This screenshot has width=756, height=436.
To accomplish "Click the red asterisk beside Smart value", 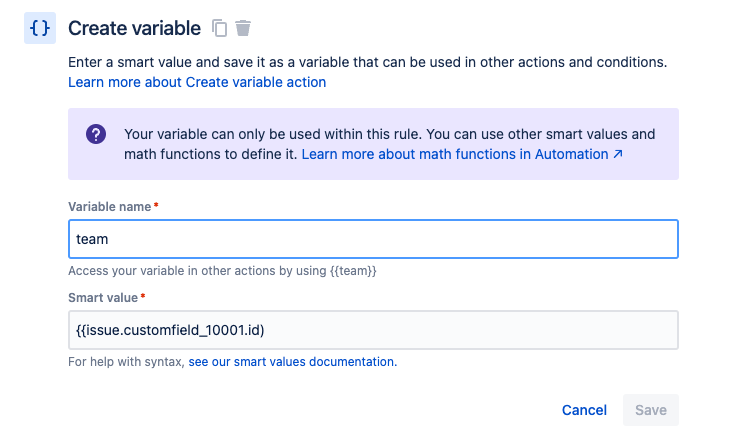I will (143, 297).
